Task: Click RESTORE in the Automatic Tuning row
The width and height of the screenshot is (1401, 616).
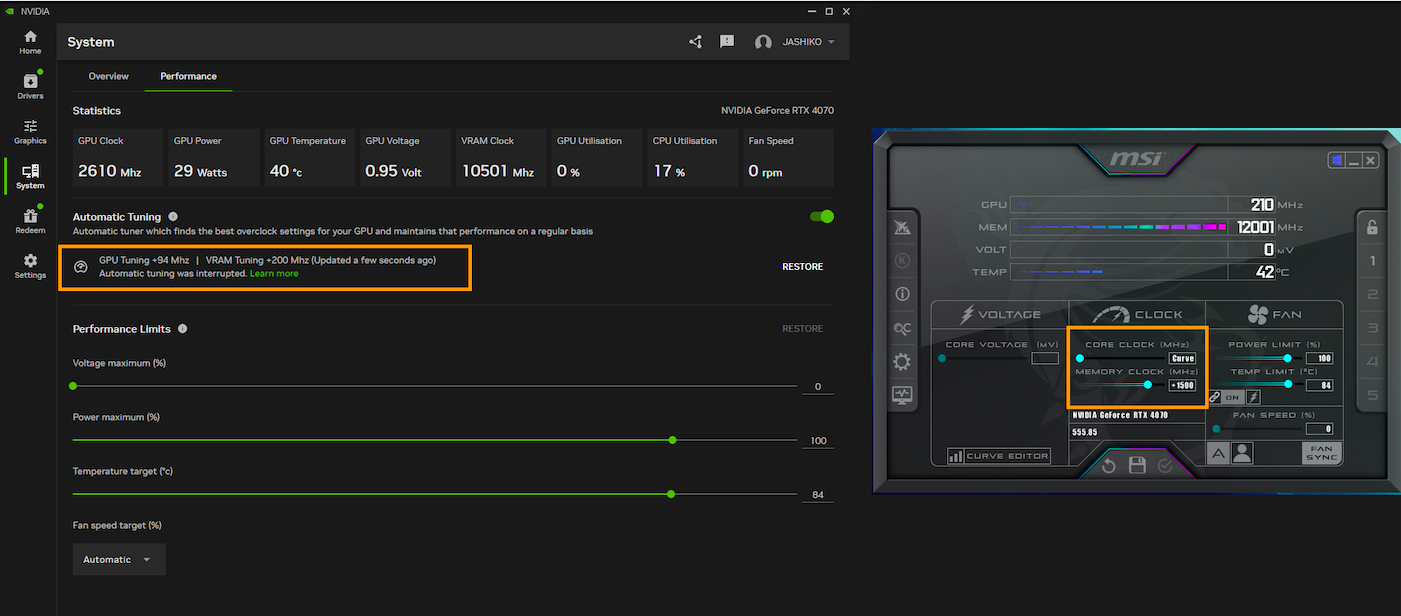Action: (802, 267)
